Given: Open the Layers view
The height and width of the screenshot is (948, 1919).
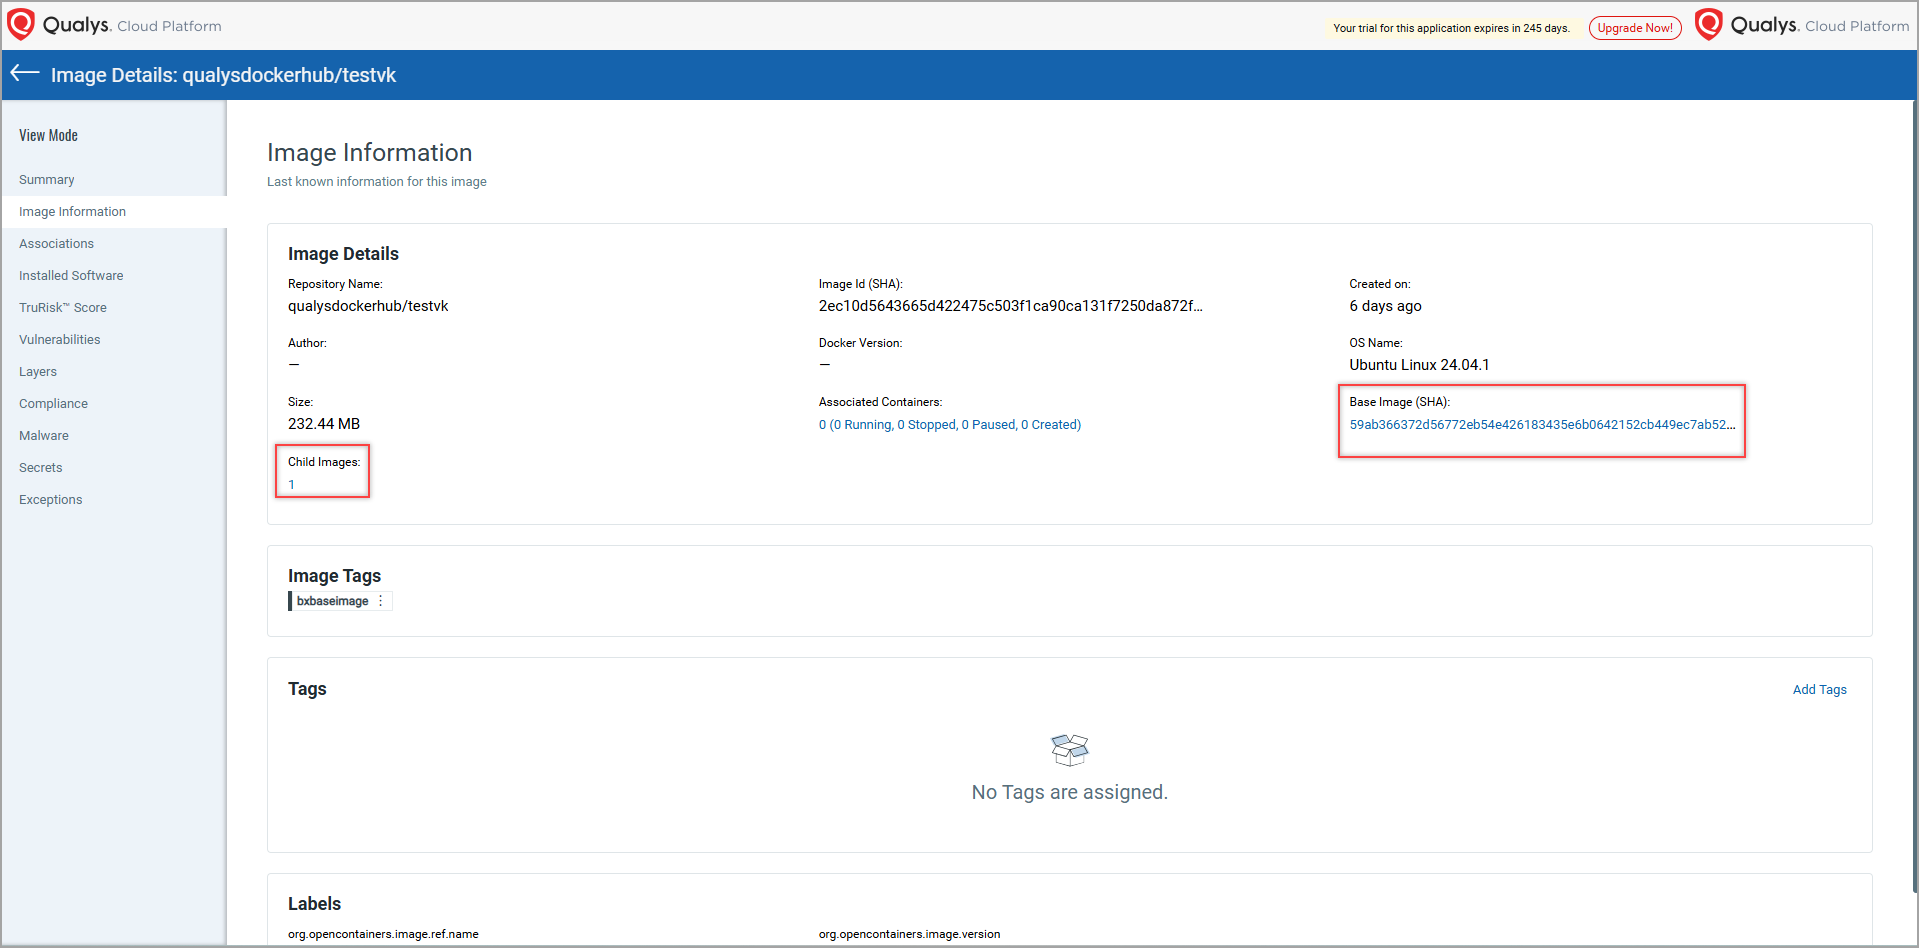Looking at the screenshot, I should (x=38, y=372).
